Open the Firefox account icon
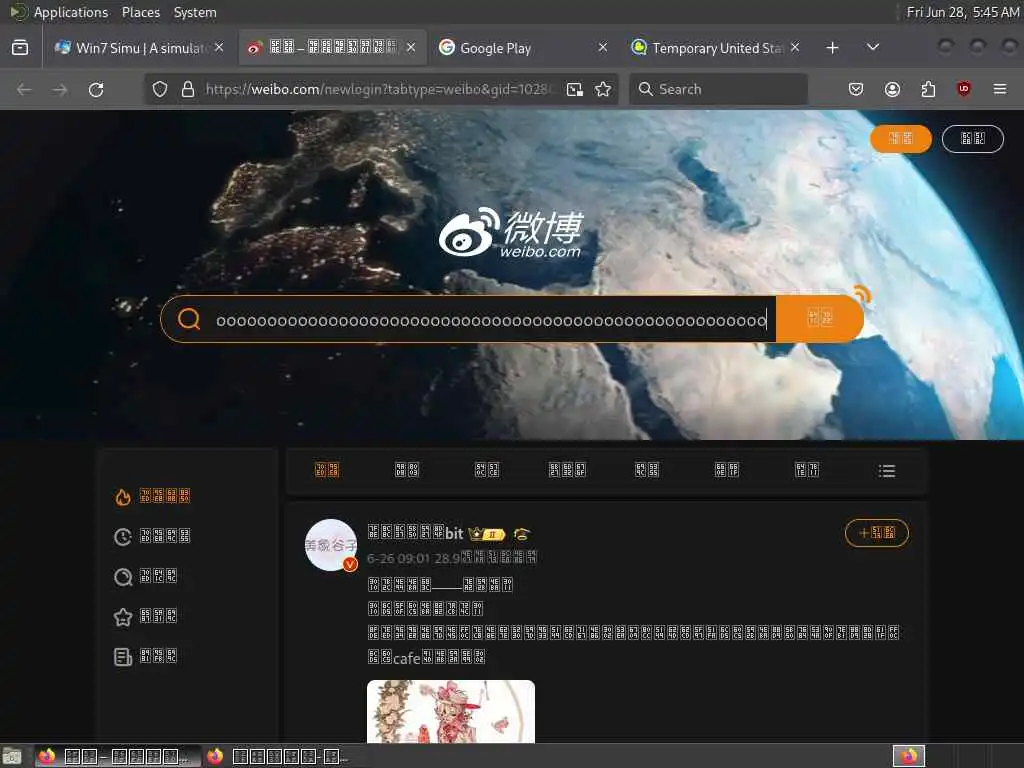Image resolution: width=1024 pixels, height=768 pixels. pos(892,89)
